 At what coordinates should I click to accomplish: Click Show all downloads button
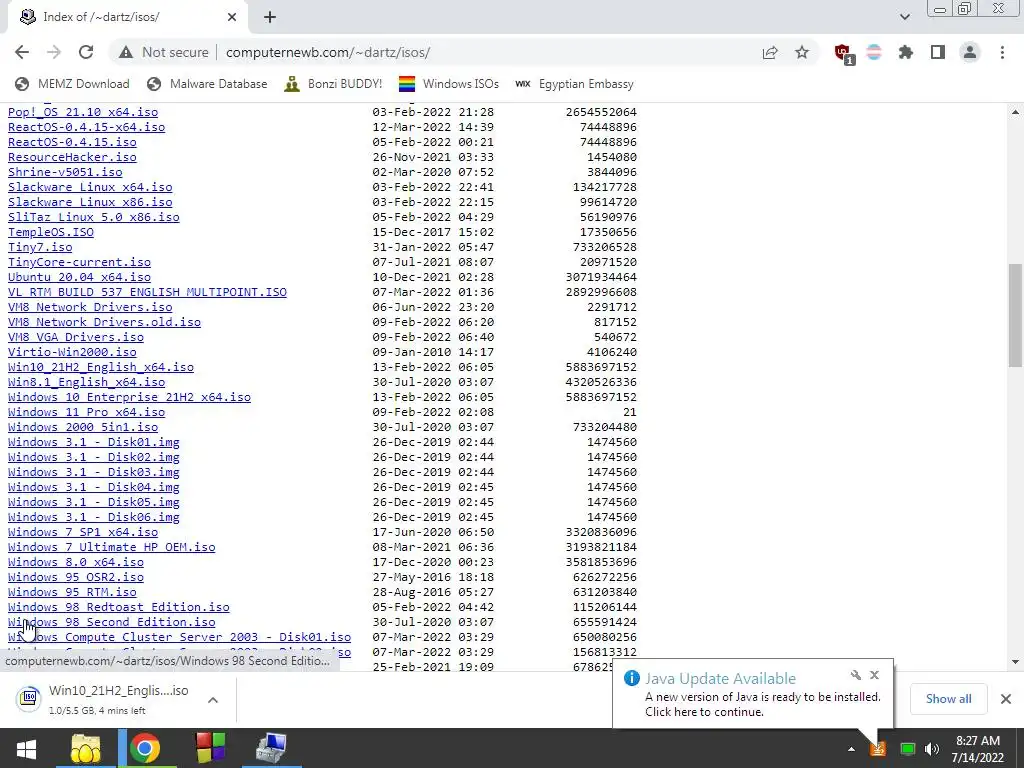(x=948, y=699)
